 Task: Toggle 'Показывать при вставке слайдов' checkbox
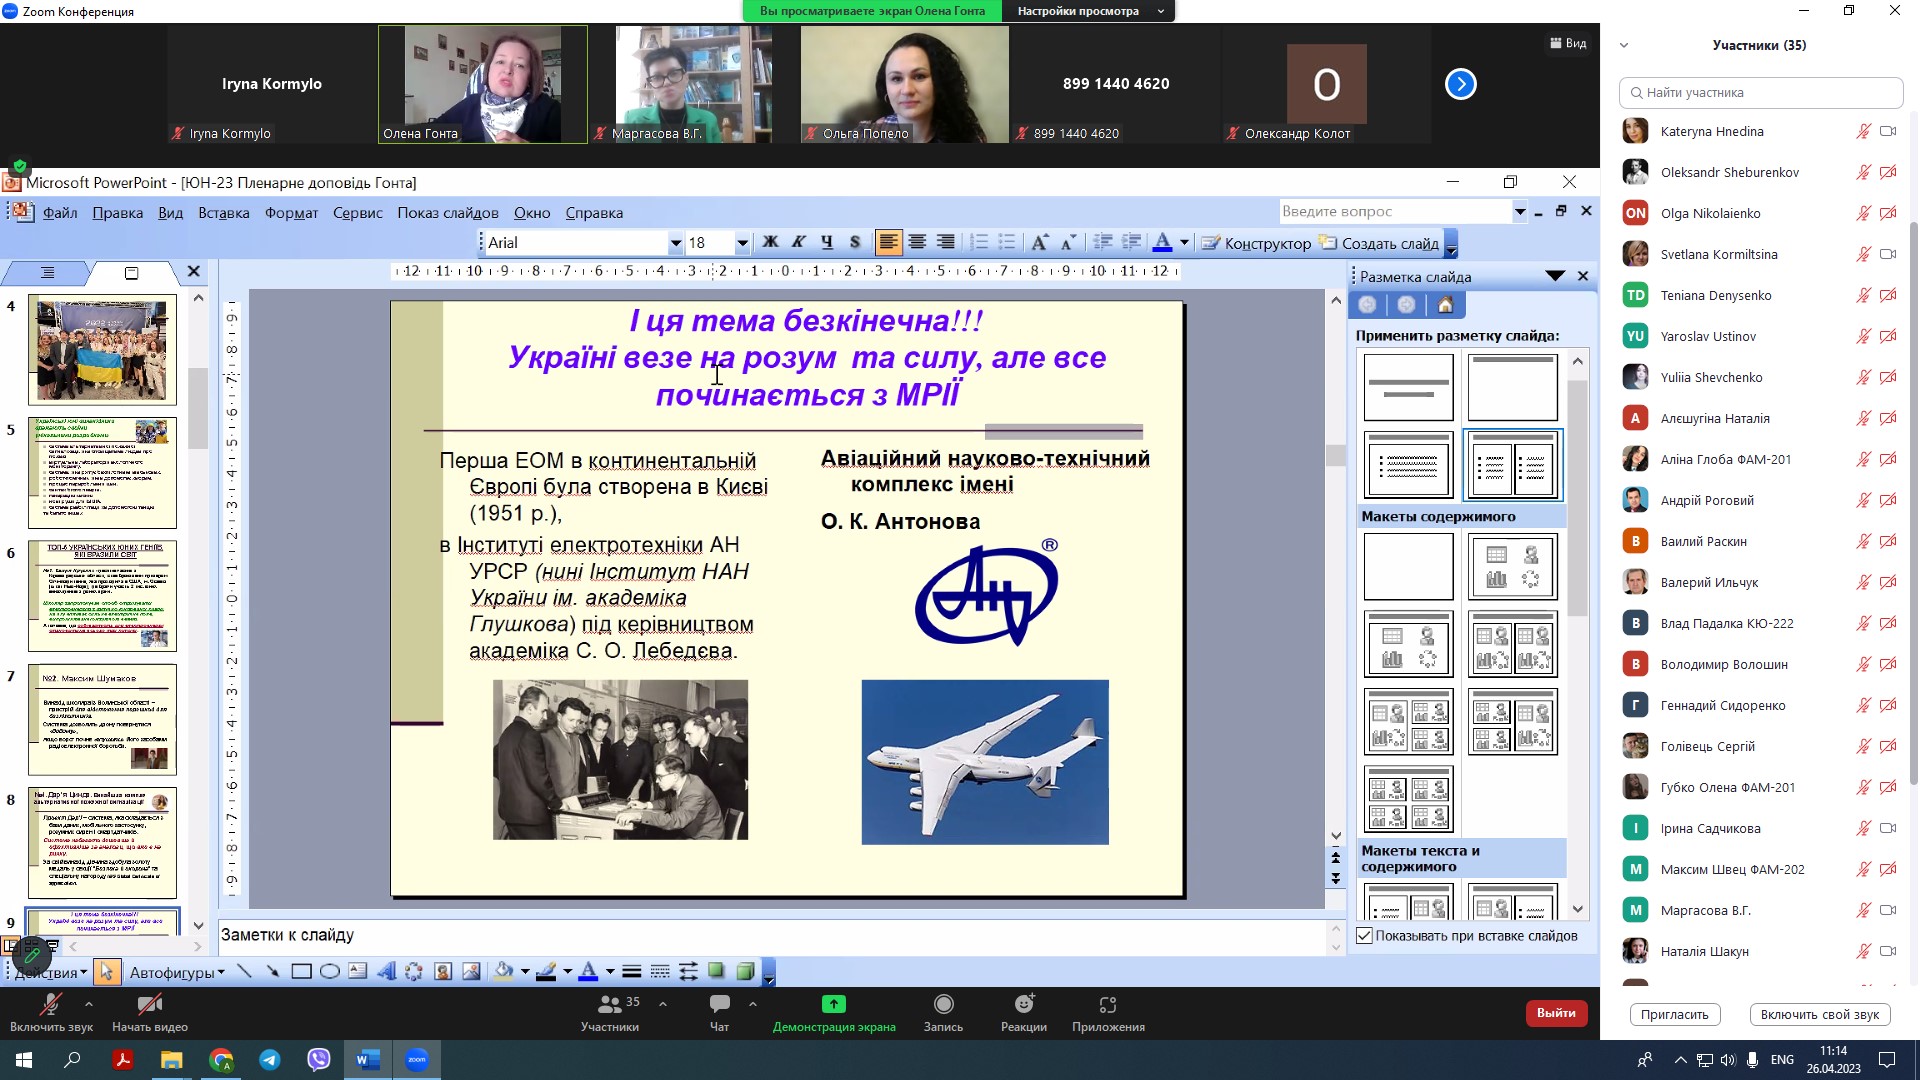[x=1365, y=936]
